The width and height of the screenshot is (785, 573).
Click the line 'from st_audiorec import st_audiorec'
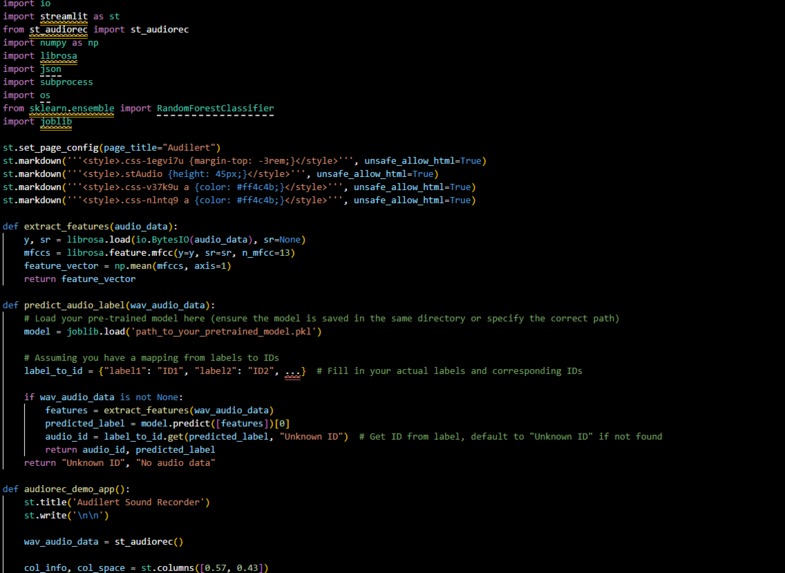tap(96, 30)
